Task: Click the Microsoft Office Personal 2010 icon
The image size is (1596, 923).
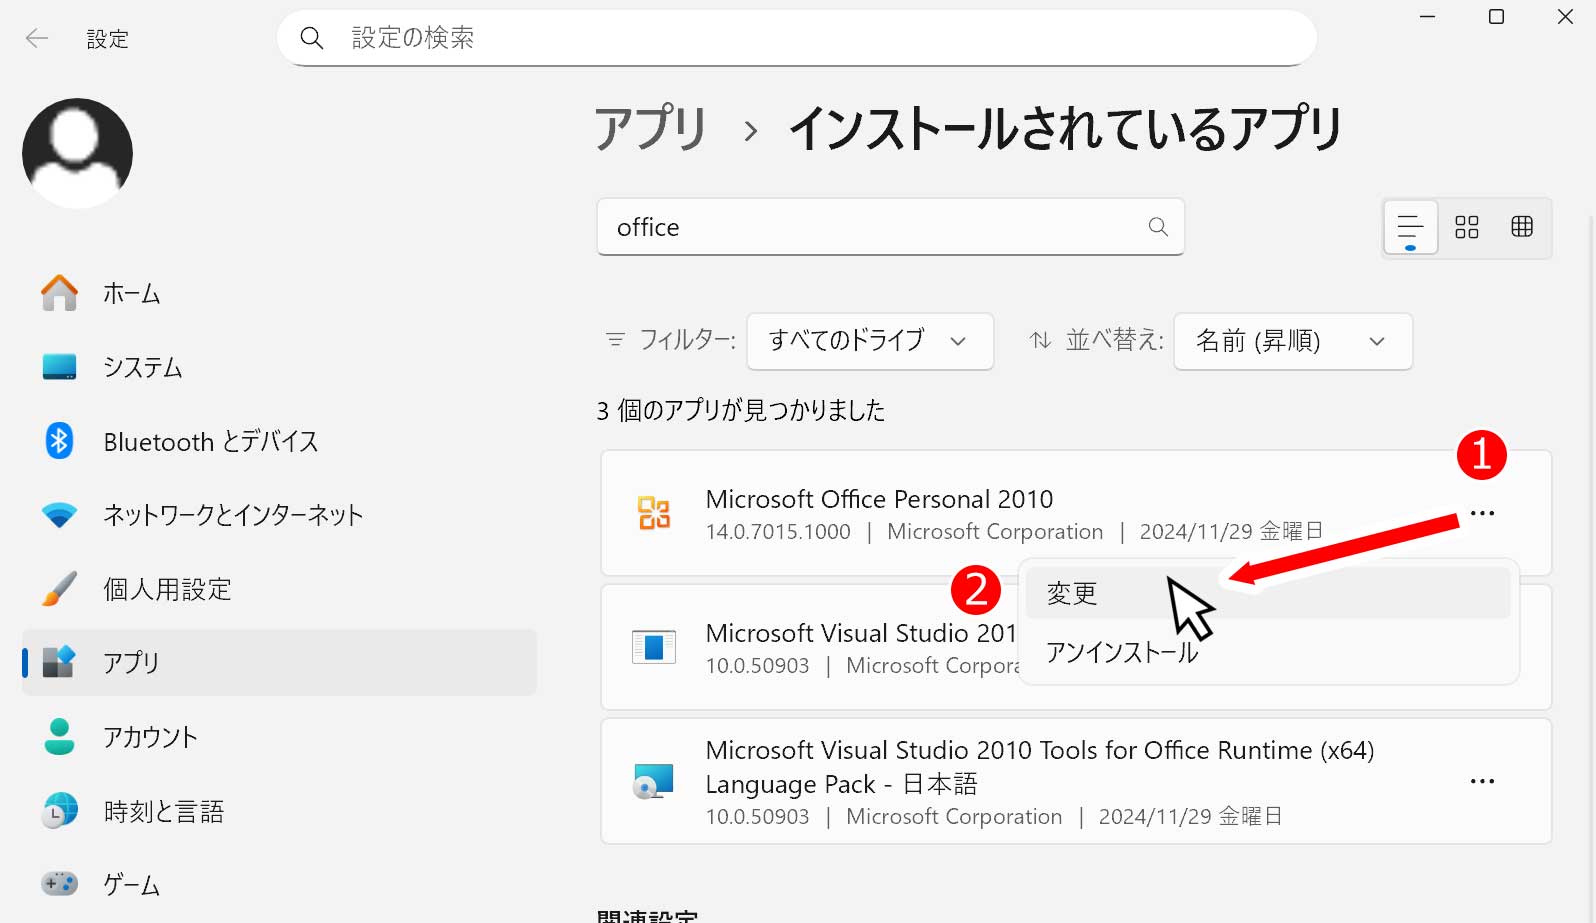Action: [654, 513]
